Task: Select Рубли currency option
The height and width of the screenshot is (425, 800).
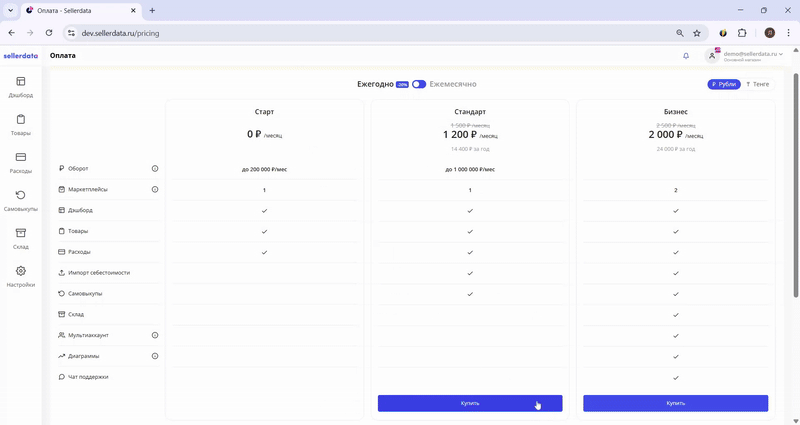Action: (724, 85)
